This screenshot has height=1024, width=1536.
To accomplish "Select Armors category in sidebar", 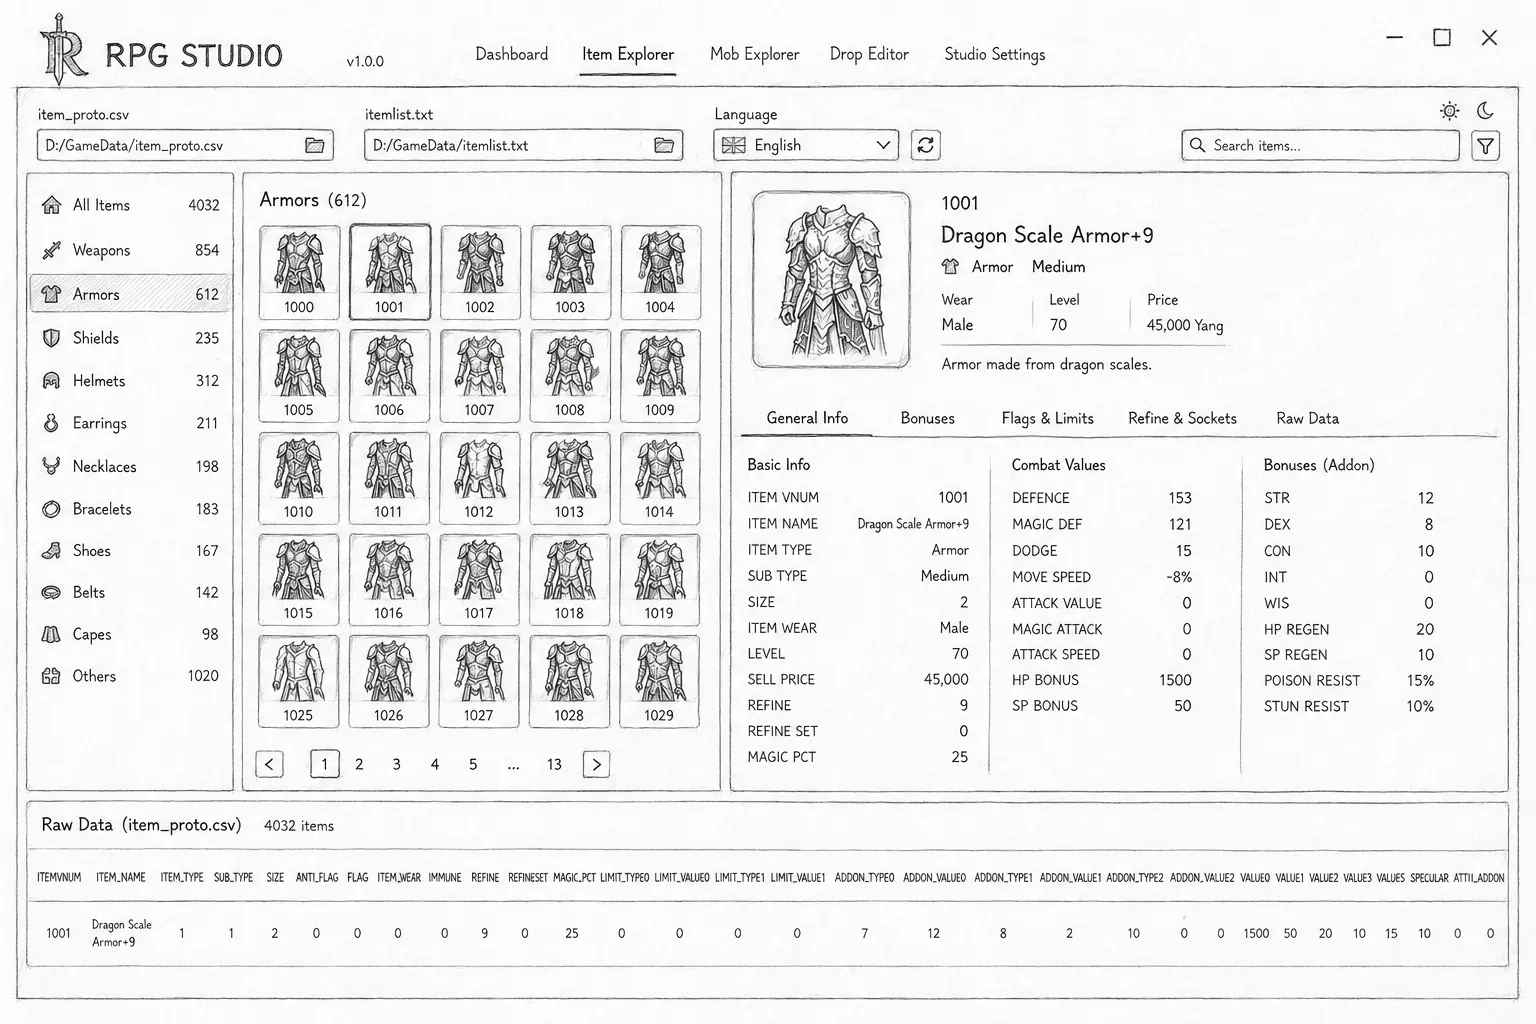I will [130, 294].
